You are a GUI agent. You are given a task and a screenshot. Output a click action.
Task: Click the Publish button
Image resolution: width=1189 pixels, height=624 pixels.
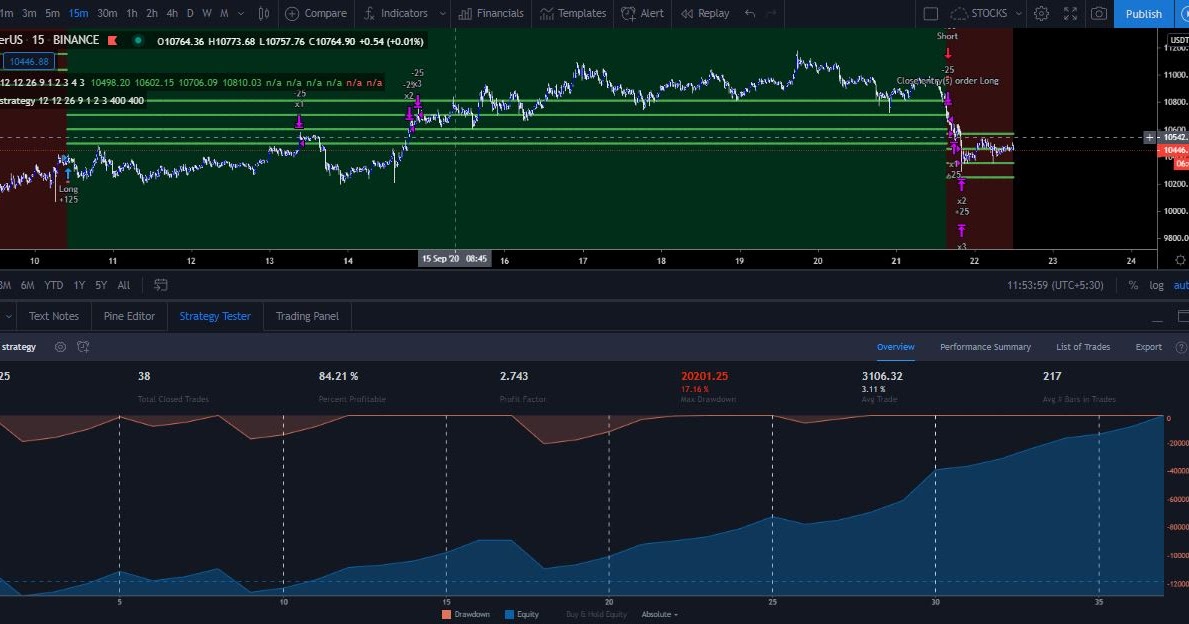pos(1142,13)
